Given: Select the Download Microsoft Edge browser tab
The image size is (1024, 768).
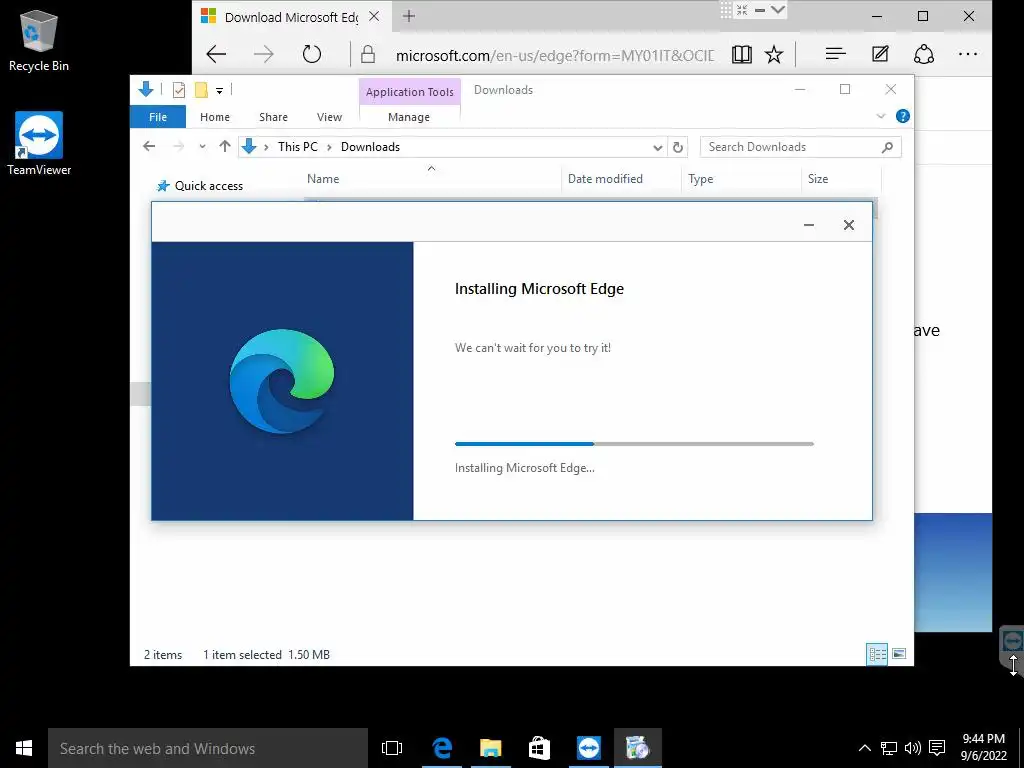Looking at the screenshot, I should click(x=291, y=16).
